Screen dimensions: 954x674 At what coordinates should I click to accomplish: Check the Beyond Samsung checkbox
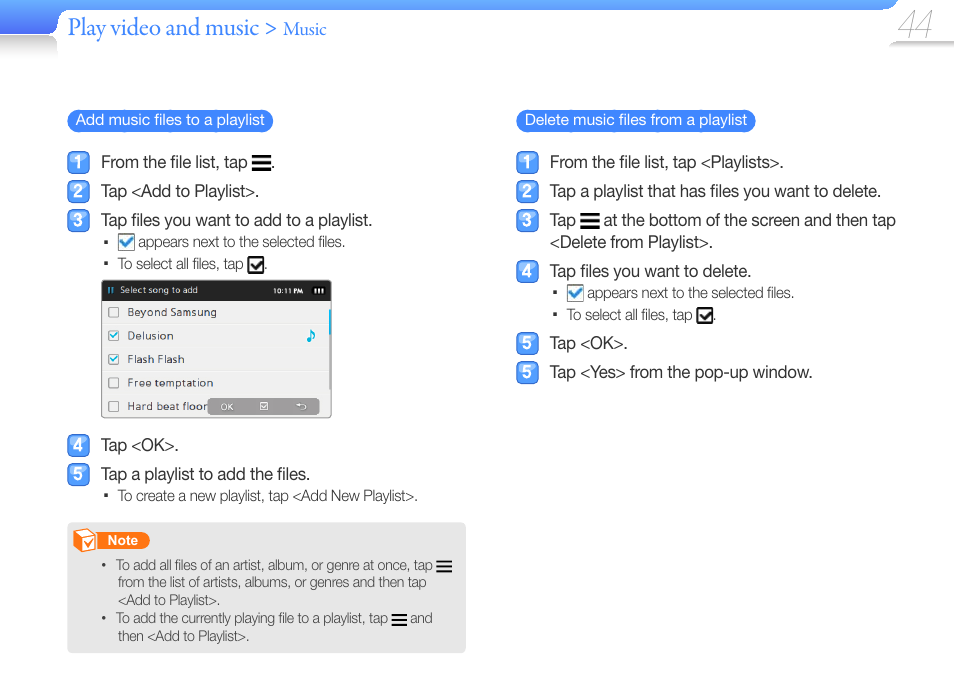click(113, 313)
